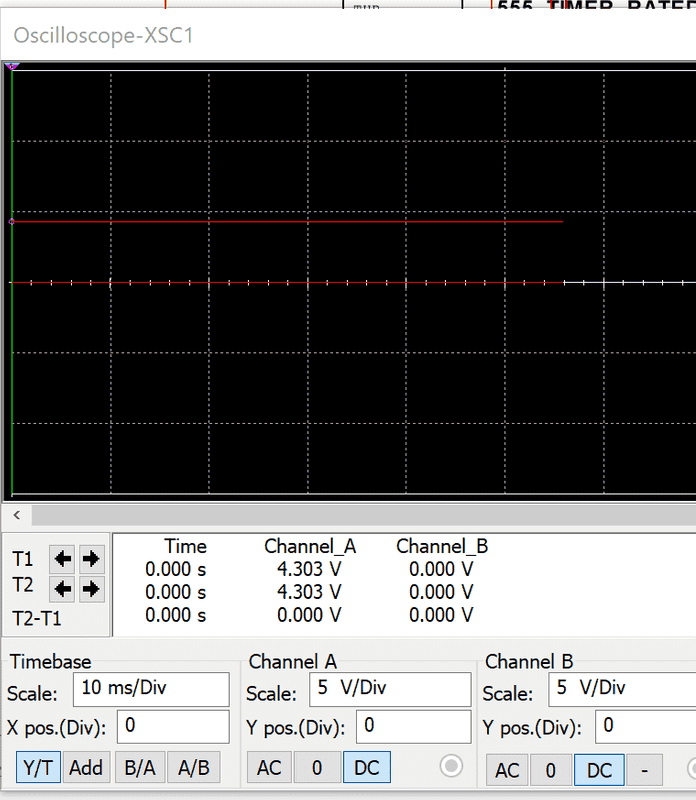Set Channel A coupling to 0 (ground)

pyautogui.click(x=316, y=768)
